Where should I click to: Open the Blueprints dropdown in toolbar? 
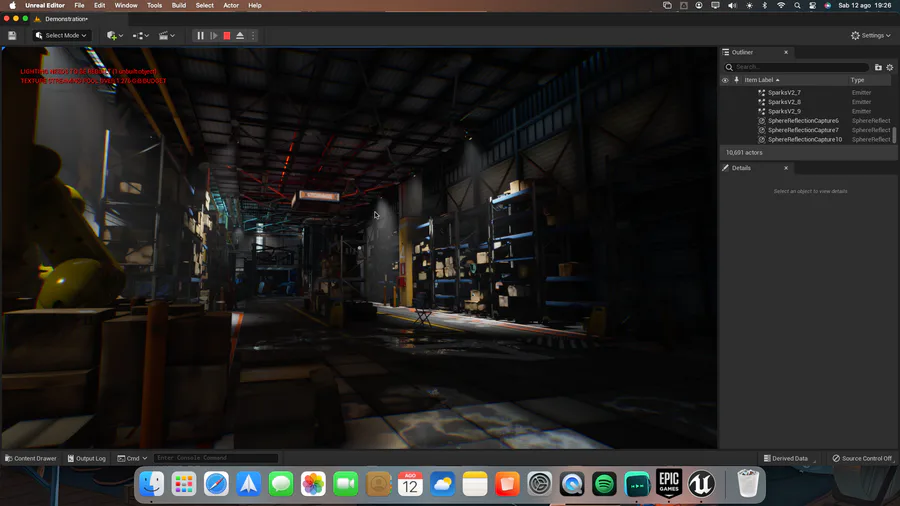click(x=141, y=36)
